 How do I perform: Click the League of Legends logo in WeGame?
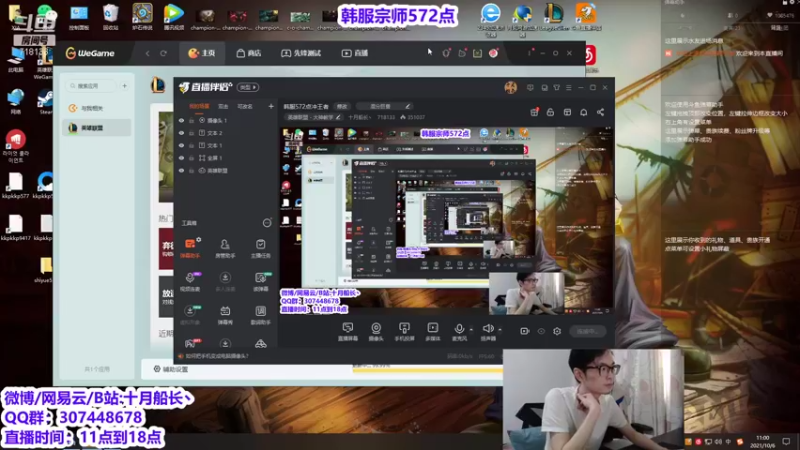click(x=158, y=85)
